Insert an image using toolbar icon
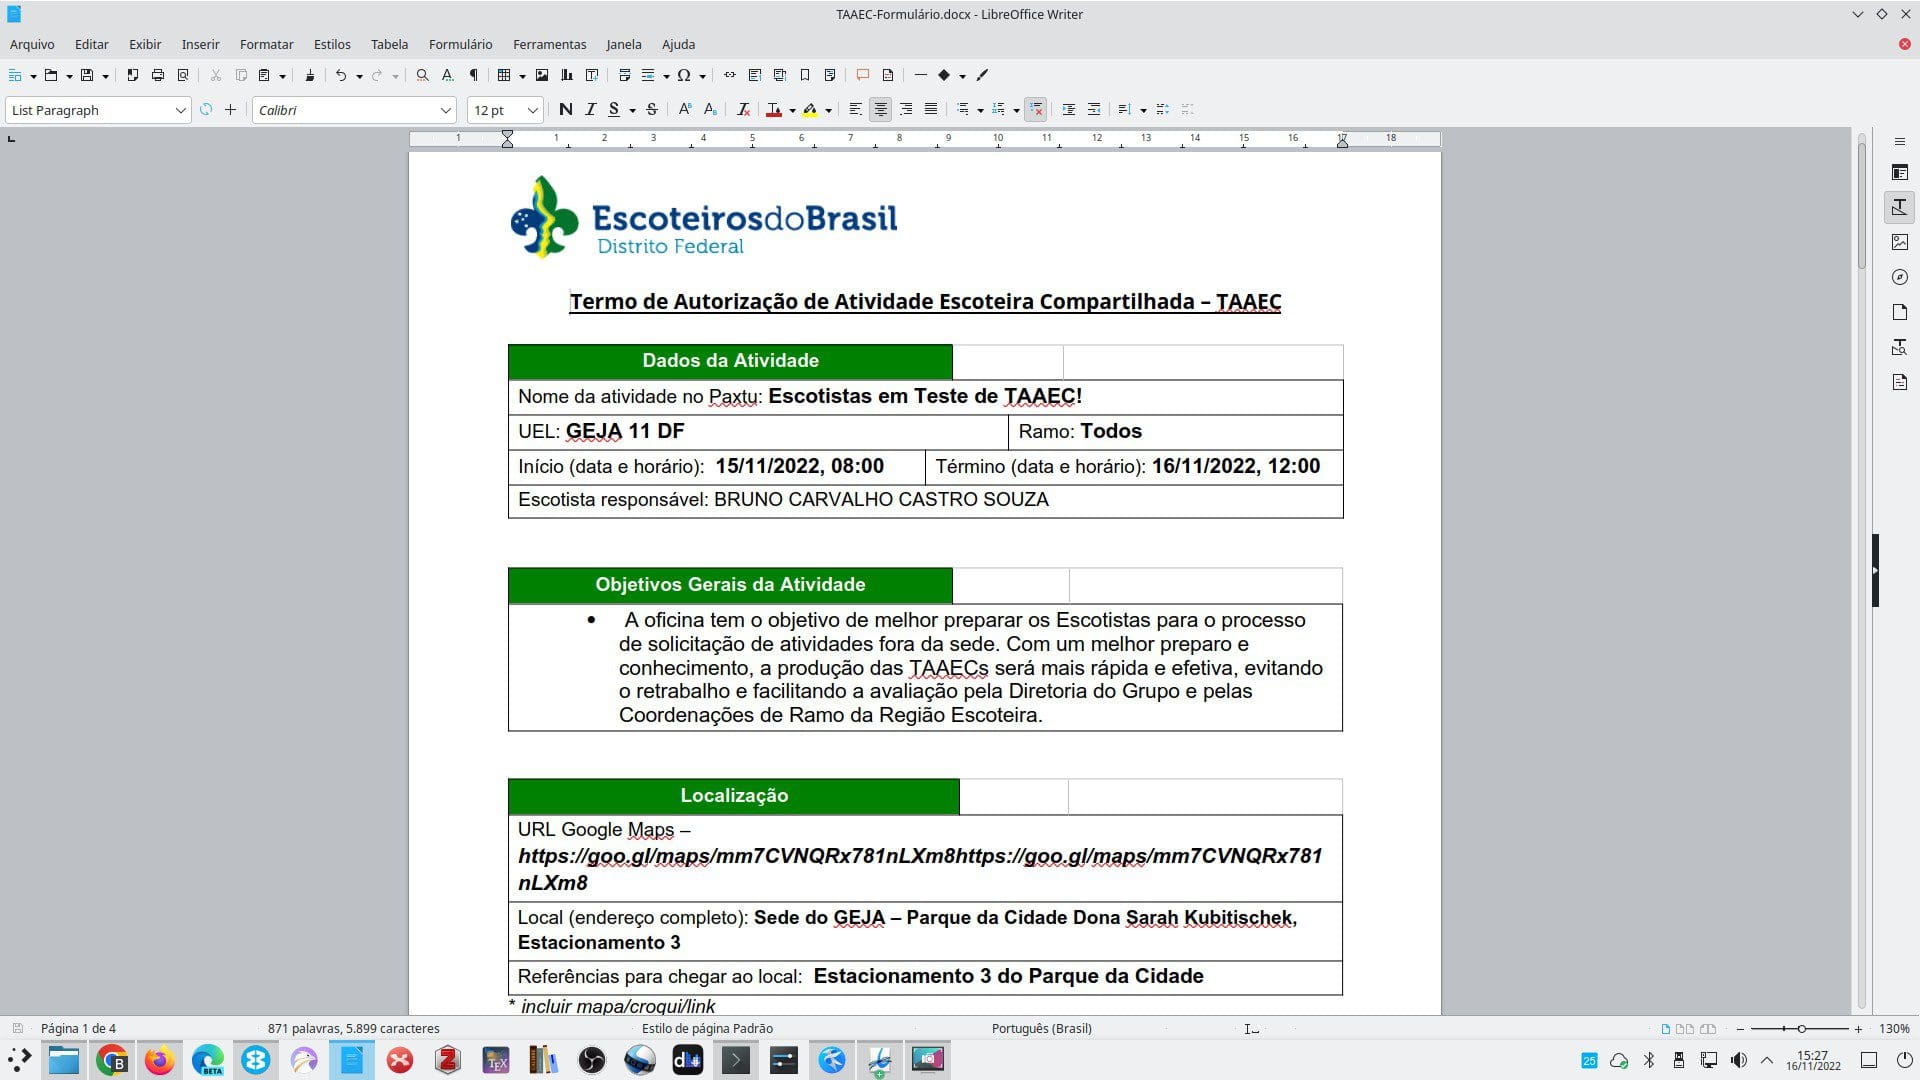This screenshot has width=1920, height=1080. pos(542,75)
